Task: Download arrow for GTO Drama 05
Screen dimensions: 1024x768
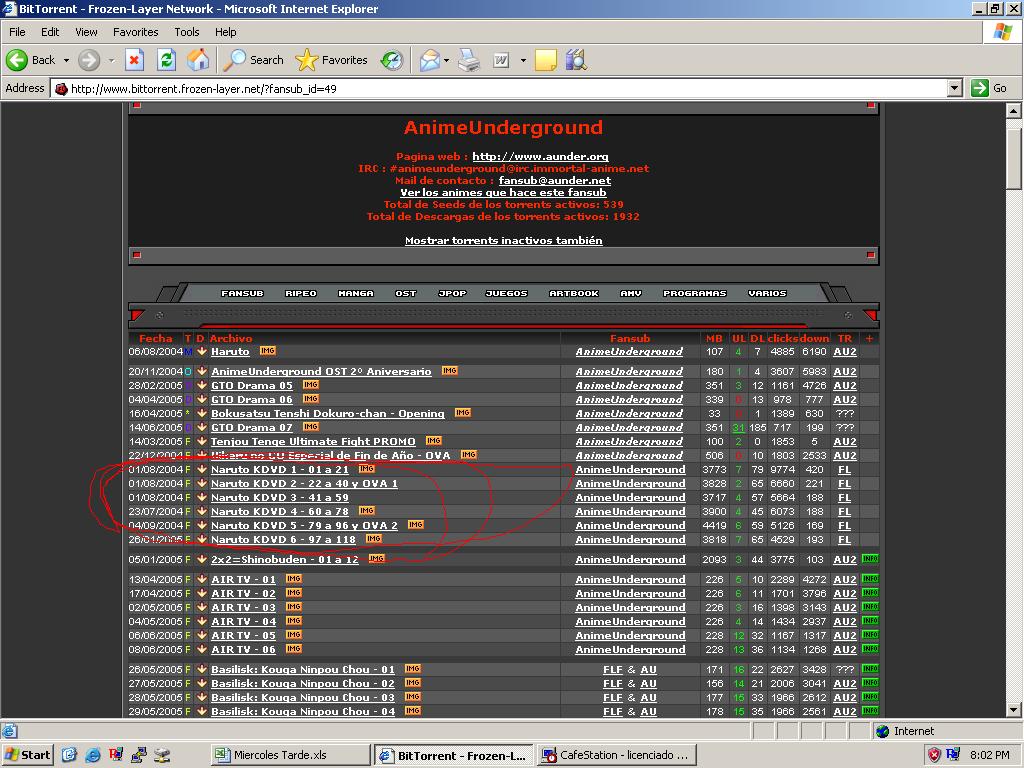Action: (202, 385)
